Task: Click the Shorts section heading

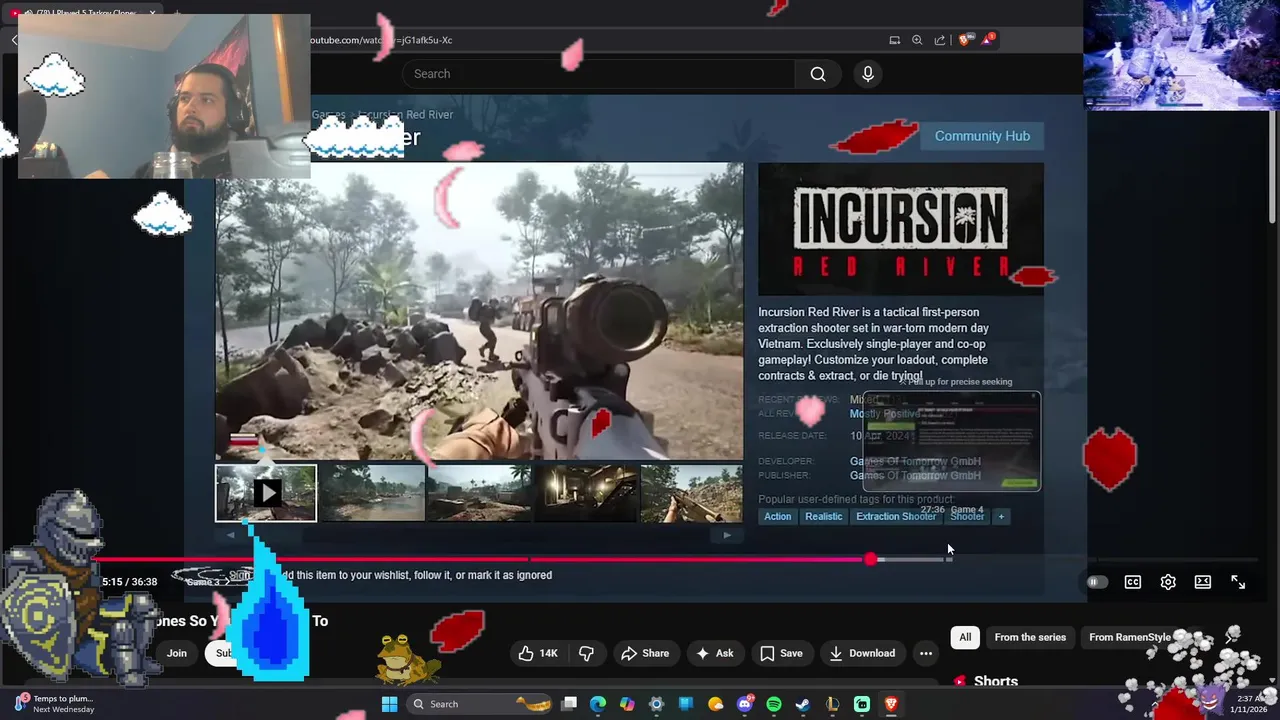Action: (996, 682)
